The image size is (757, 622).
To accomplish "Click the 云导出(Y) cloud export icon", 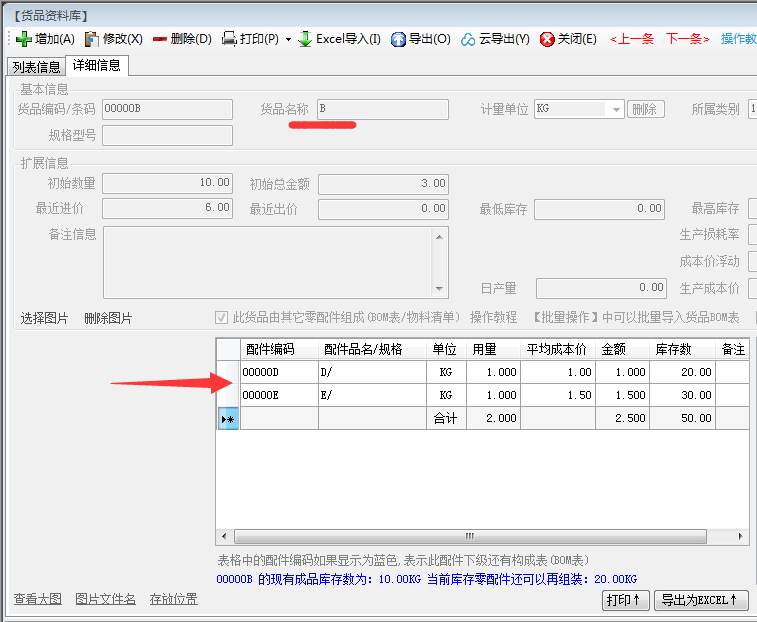I will pos(468,39).
